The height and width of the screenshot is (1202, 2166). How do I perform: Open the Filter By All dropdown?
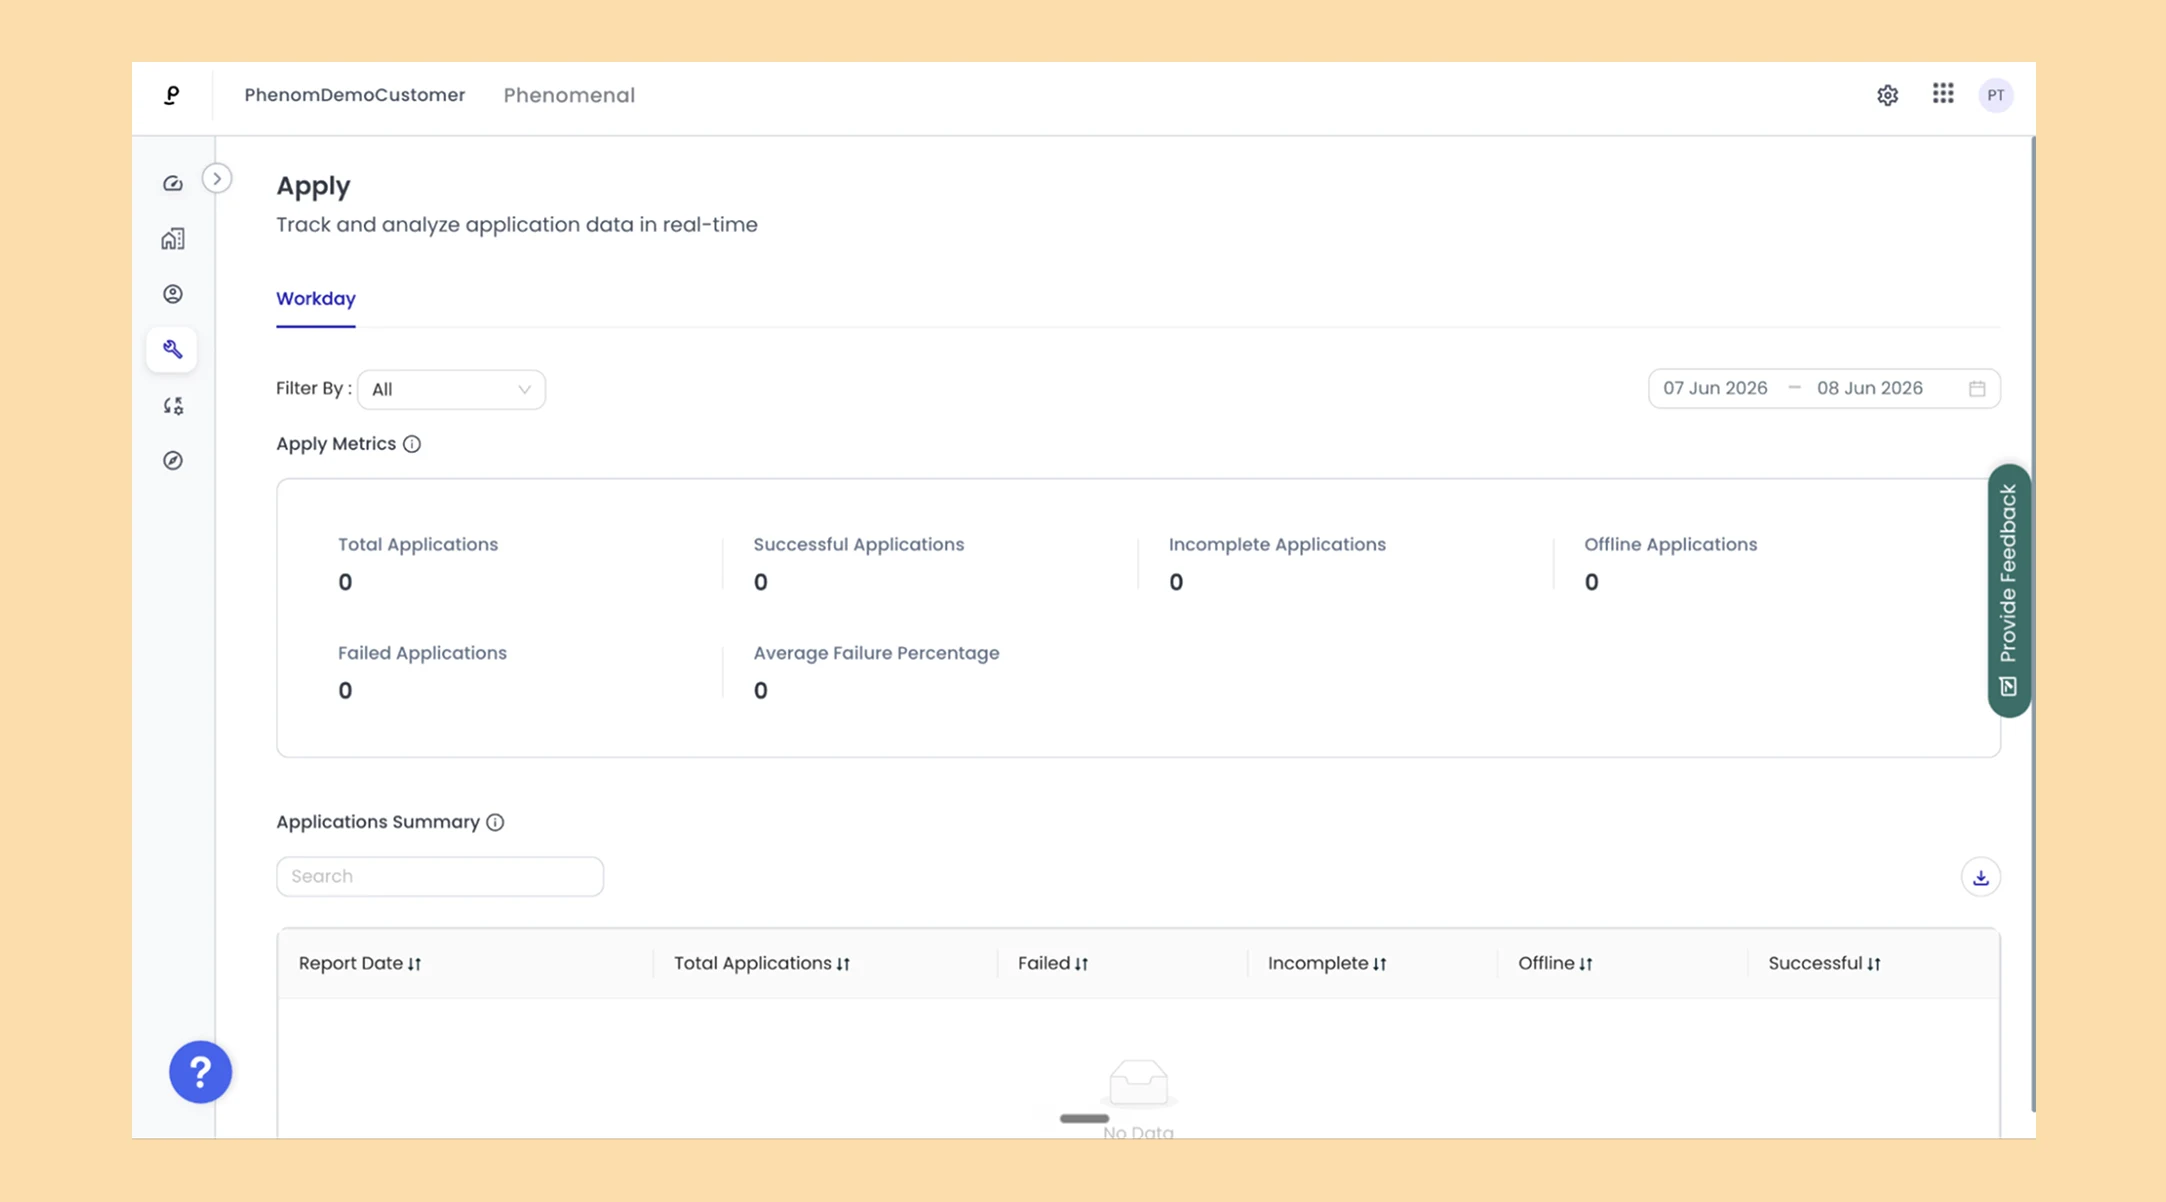pos(451,389)
